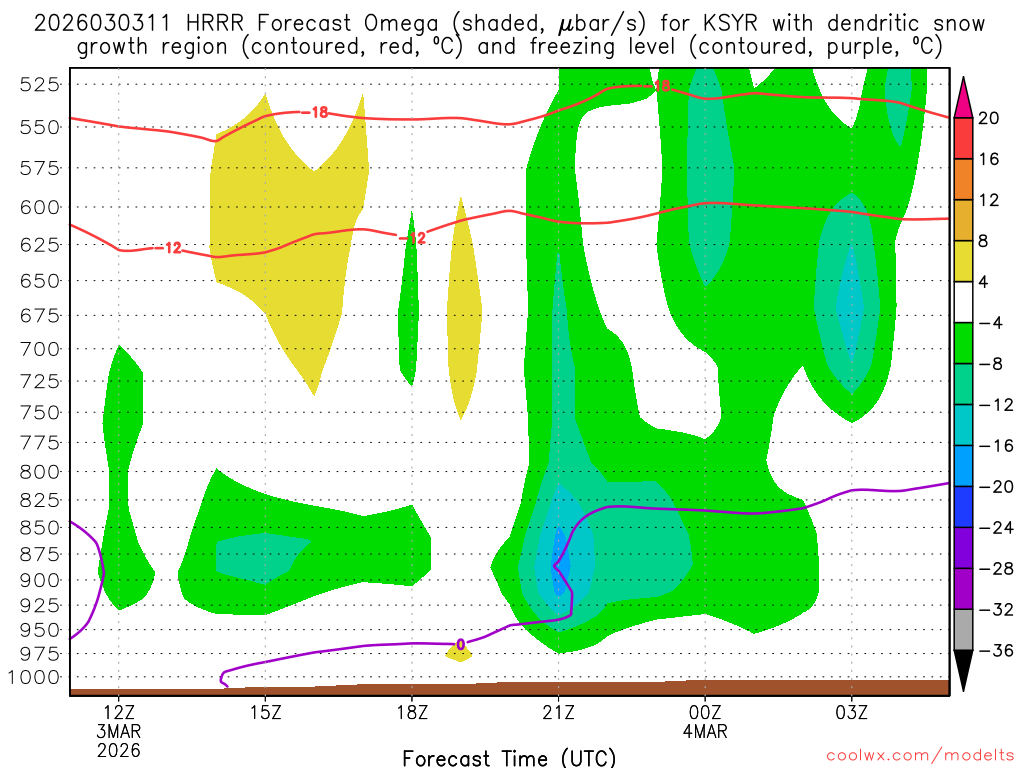
Task: Click the dark blue omega core near 21Z 875
Action: pyautogui.click(x=559, y=562)
